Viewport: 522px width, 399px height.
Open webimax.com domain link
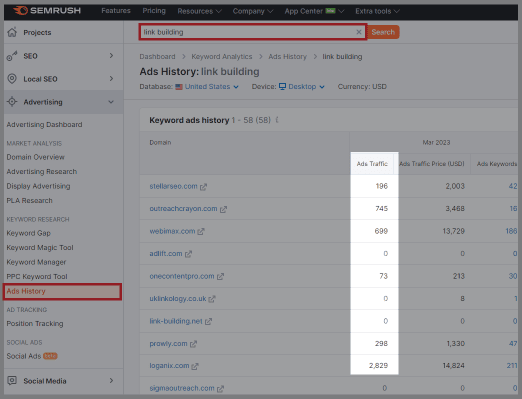[x=172, y=231]
